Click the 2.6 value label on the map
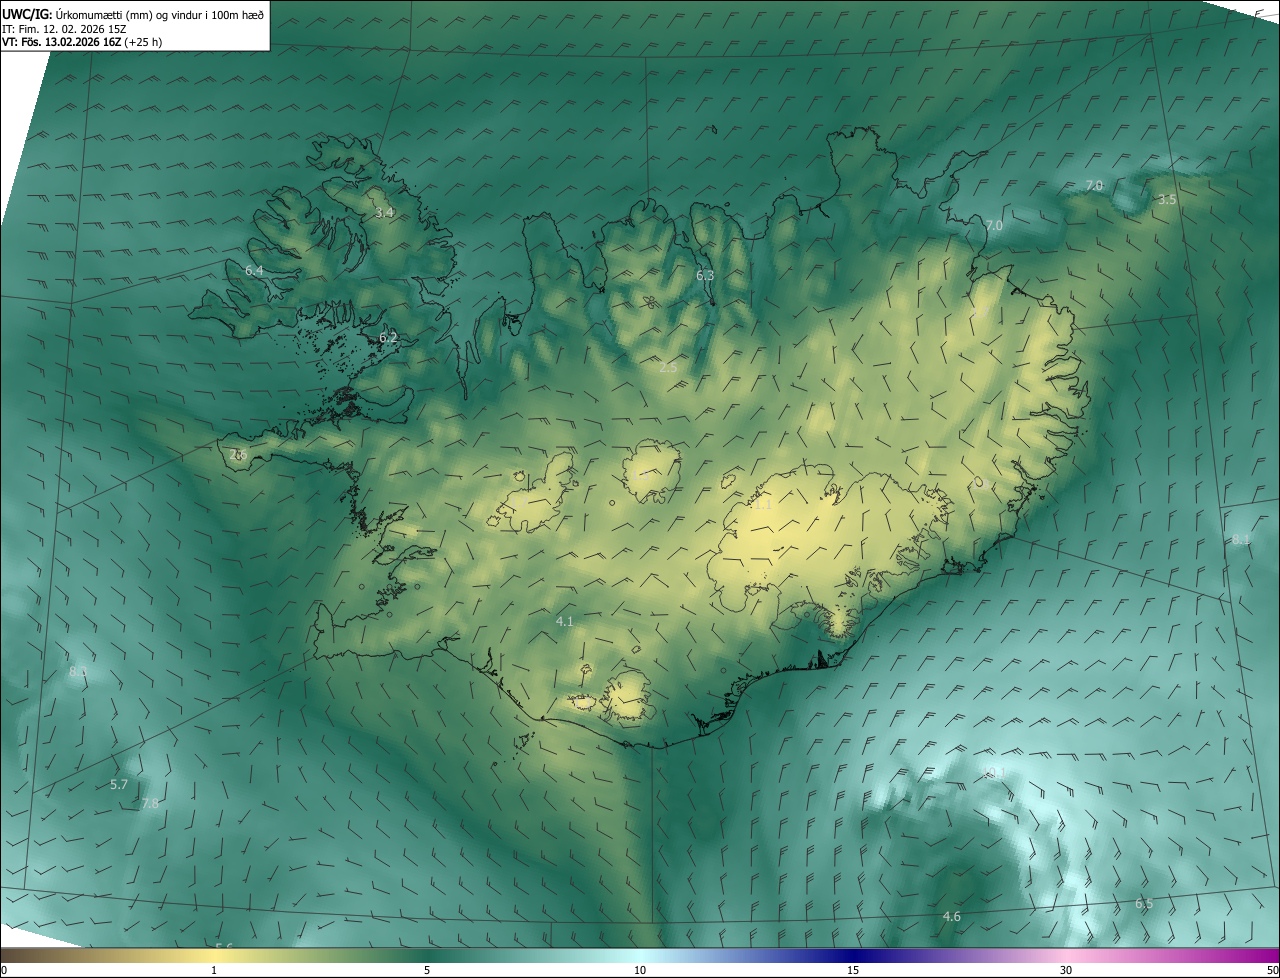Viewport: 1280px width, 978px height. click(238, 454)
